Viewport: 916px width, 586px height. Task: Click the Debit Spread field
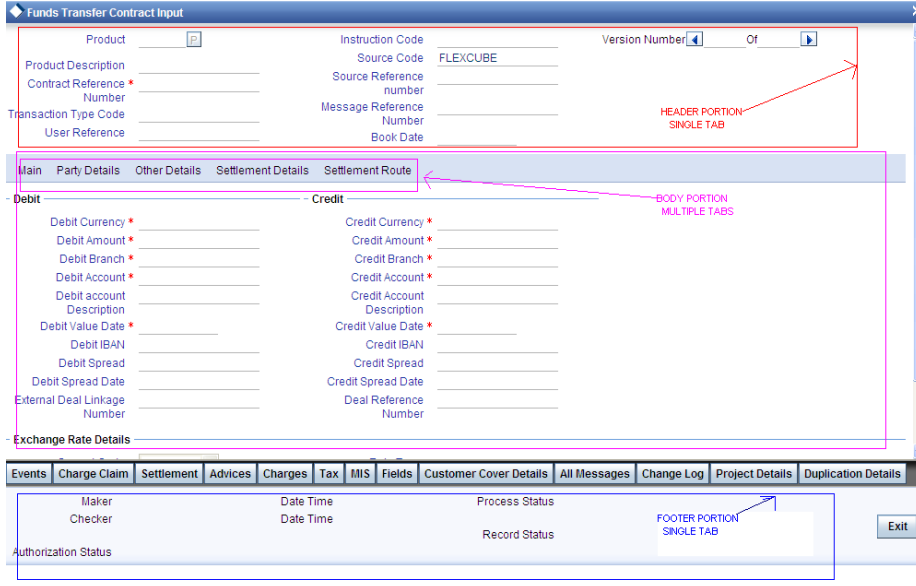pyautogui.click(x=199, y=363)
